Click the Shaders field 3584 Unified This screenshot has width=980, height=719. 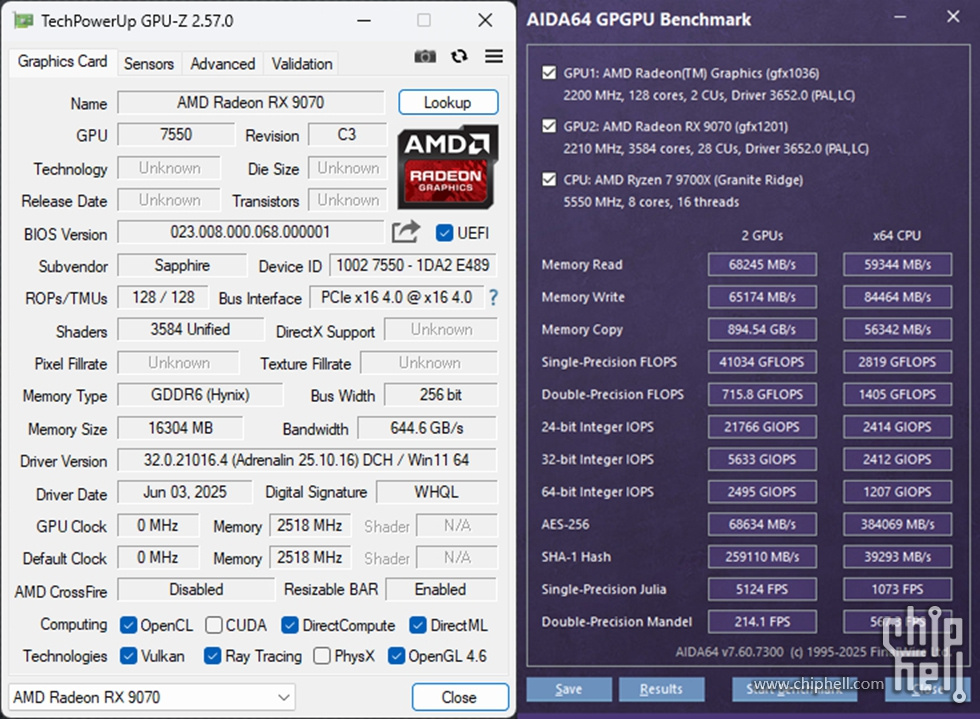click(191, 329)
